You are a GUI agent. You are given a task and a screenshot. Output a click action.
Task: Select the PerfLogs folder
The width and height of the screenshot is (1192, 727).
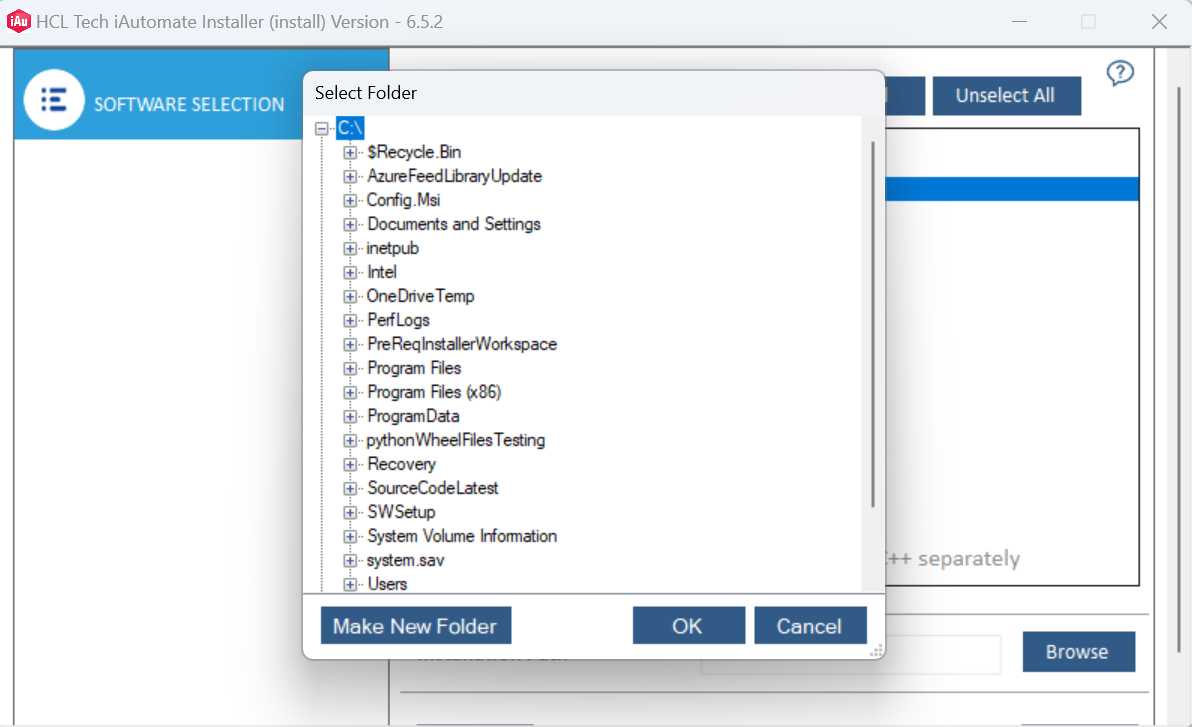[x=398, y=320]
